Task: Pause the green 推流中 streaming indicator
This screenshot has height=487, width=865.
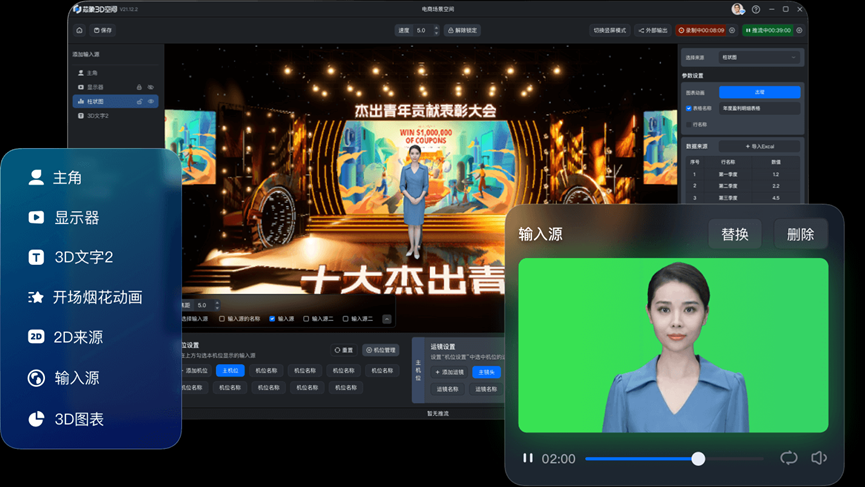Action: [x=768, y=30]
